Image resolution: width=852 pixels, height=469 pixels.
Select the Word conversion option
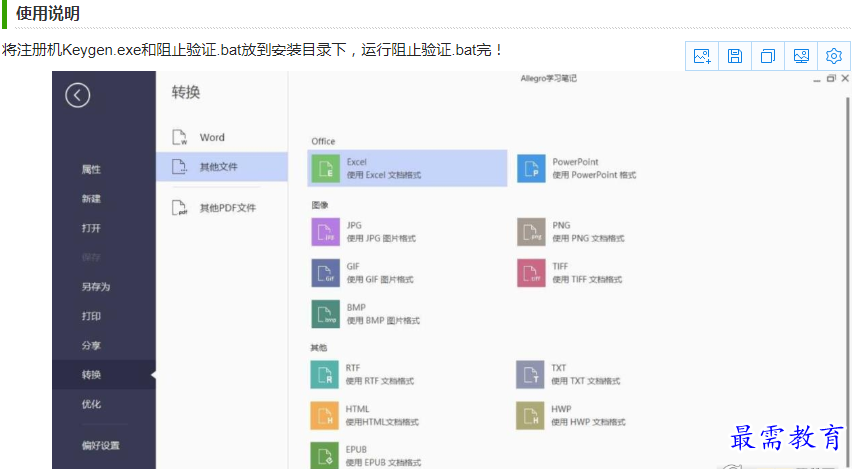(212, 137)
